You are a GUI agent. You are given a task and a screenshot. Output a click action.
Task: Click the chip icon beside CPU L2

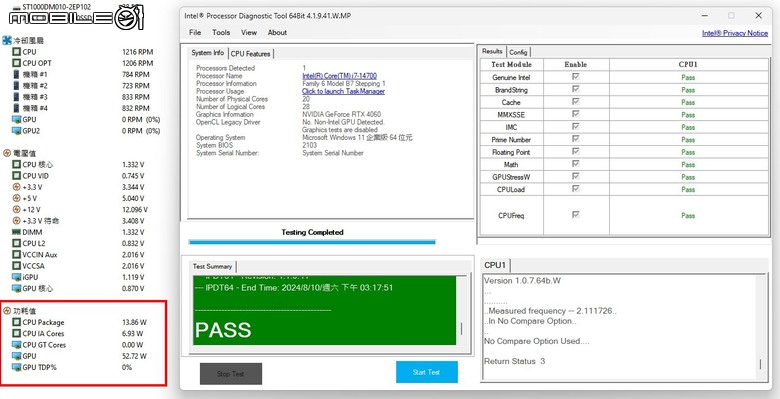tap(16, 243)
